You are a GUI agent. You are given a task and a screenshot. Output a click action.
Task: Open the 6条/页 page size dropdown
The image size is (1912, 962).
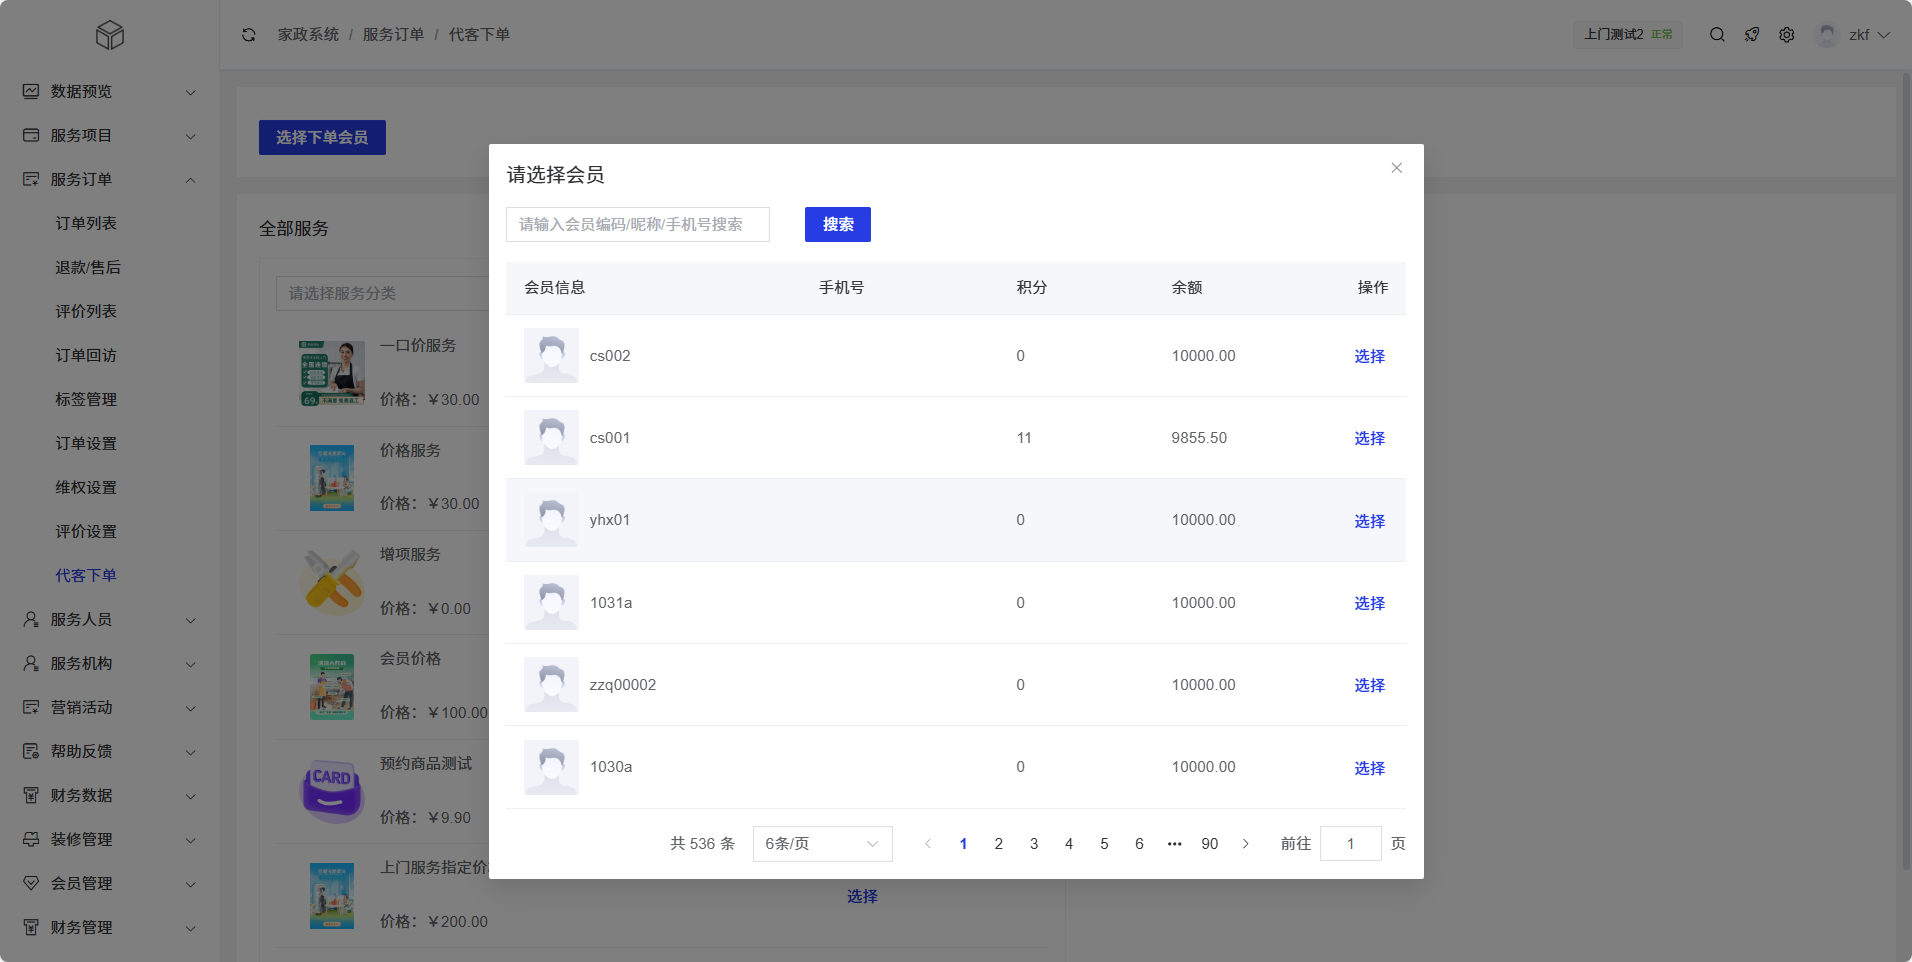tap(822, 844)
